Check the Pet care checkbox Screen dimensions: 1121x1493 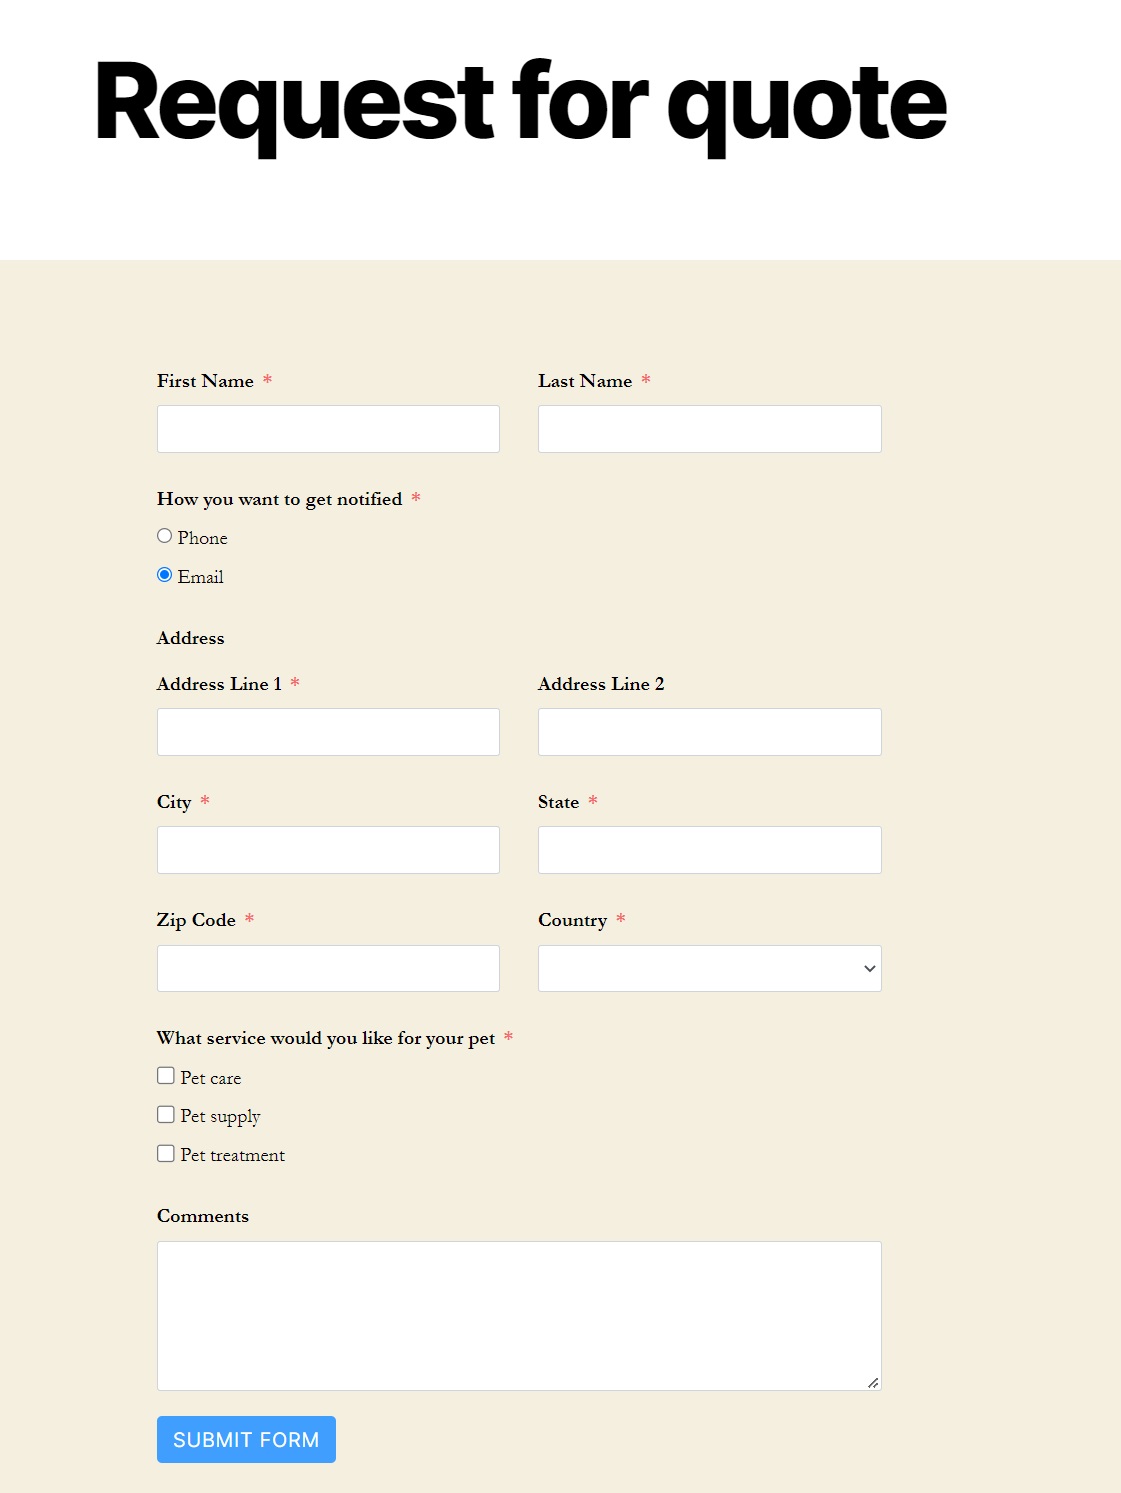pos(166,1076)
